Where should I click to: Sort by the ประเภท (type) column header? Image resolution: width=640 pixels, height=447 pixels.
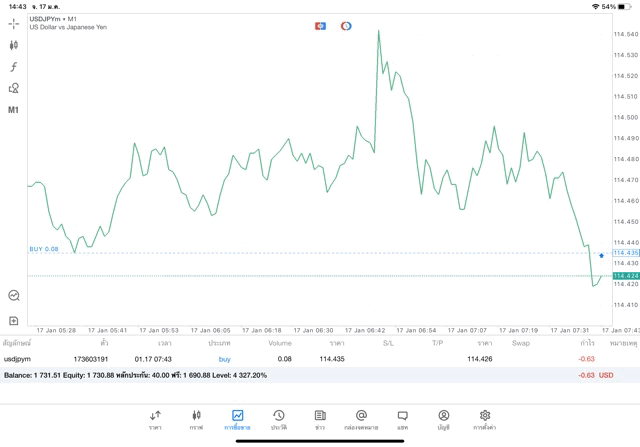click(x=219, y=343)
